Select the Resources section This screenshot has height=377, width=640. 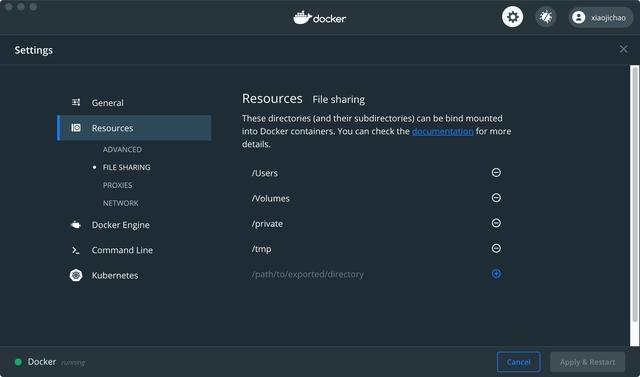point(134,128)
